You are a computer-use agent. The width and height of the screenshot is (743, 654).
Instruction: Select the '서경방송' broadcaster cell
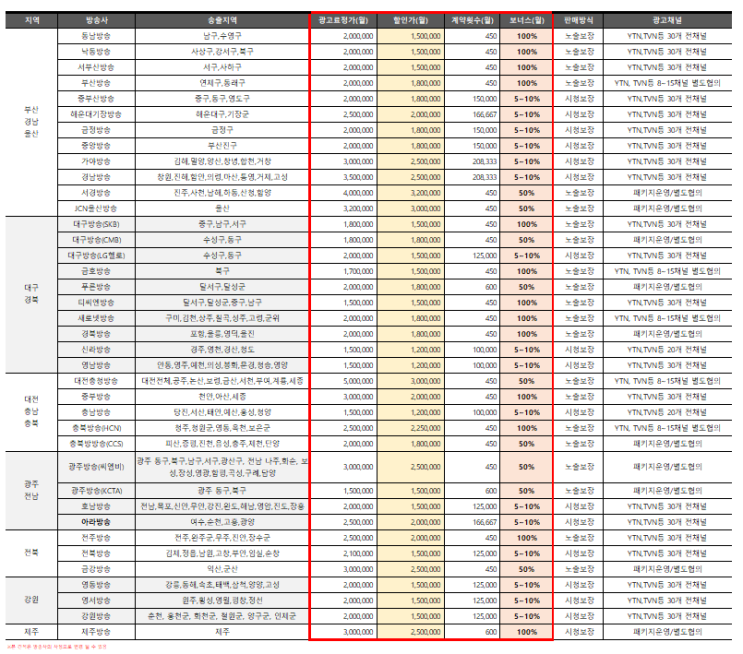tap(96, 193)
